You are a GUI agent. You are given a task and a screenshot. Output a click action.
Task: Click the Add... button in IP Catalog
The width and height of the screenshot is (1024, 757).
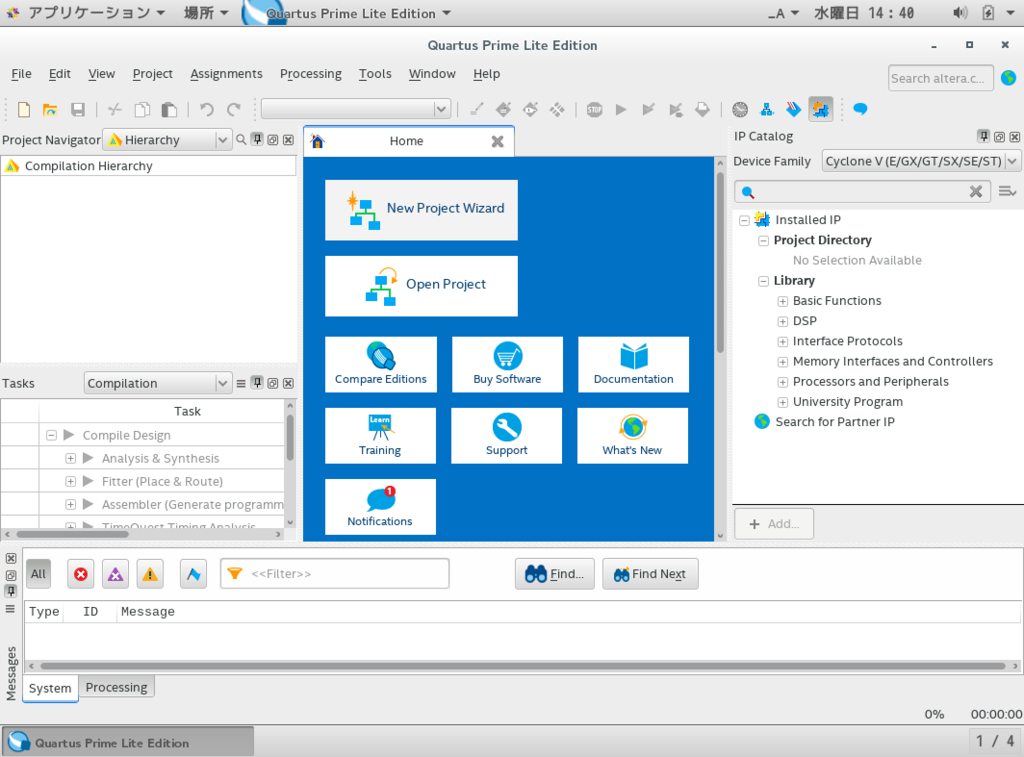point(774,524)
